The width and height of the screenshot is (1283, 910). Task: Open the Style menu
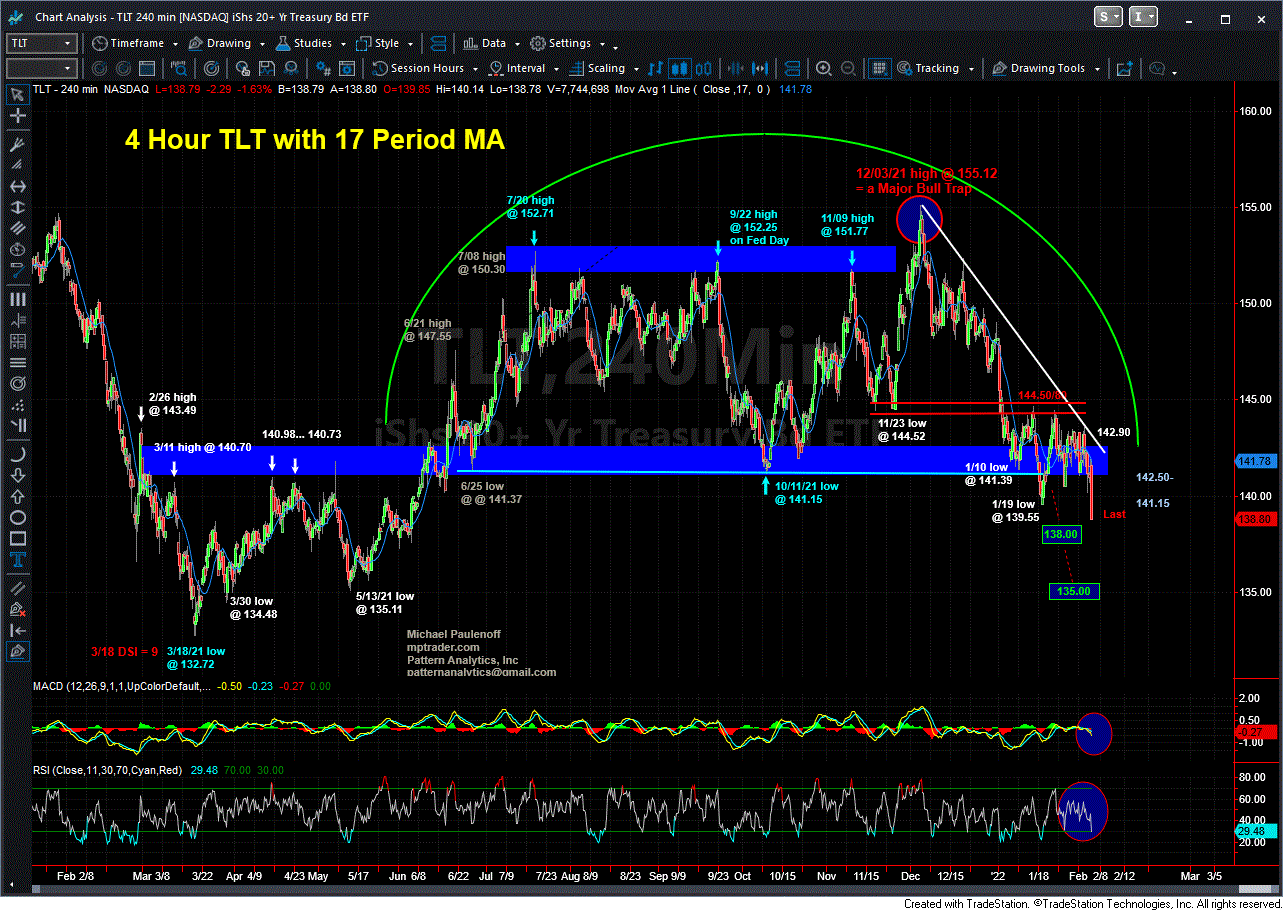tap(379, 43)
